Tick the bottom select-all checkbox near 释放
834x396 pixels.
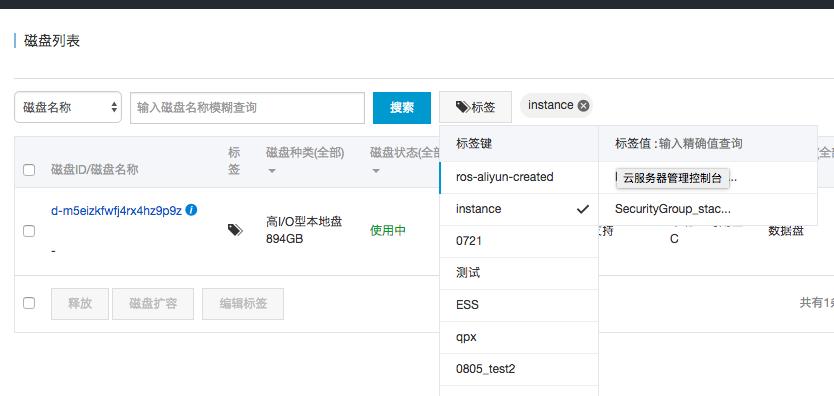[29, 303]
